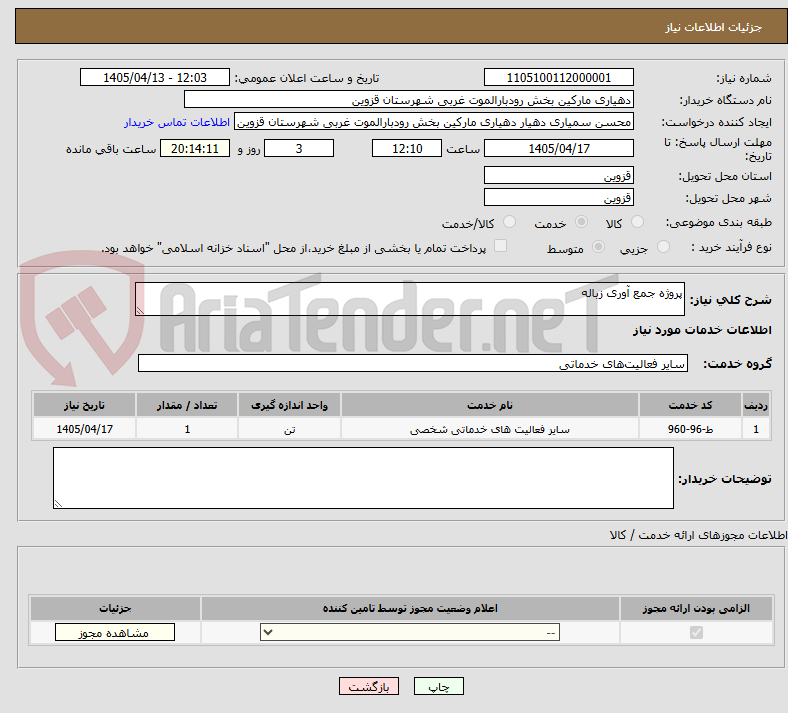Click the buyer organization name field
788x713 pixels.
click(x=409, y=99)
